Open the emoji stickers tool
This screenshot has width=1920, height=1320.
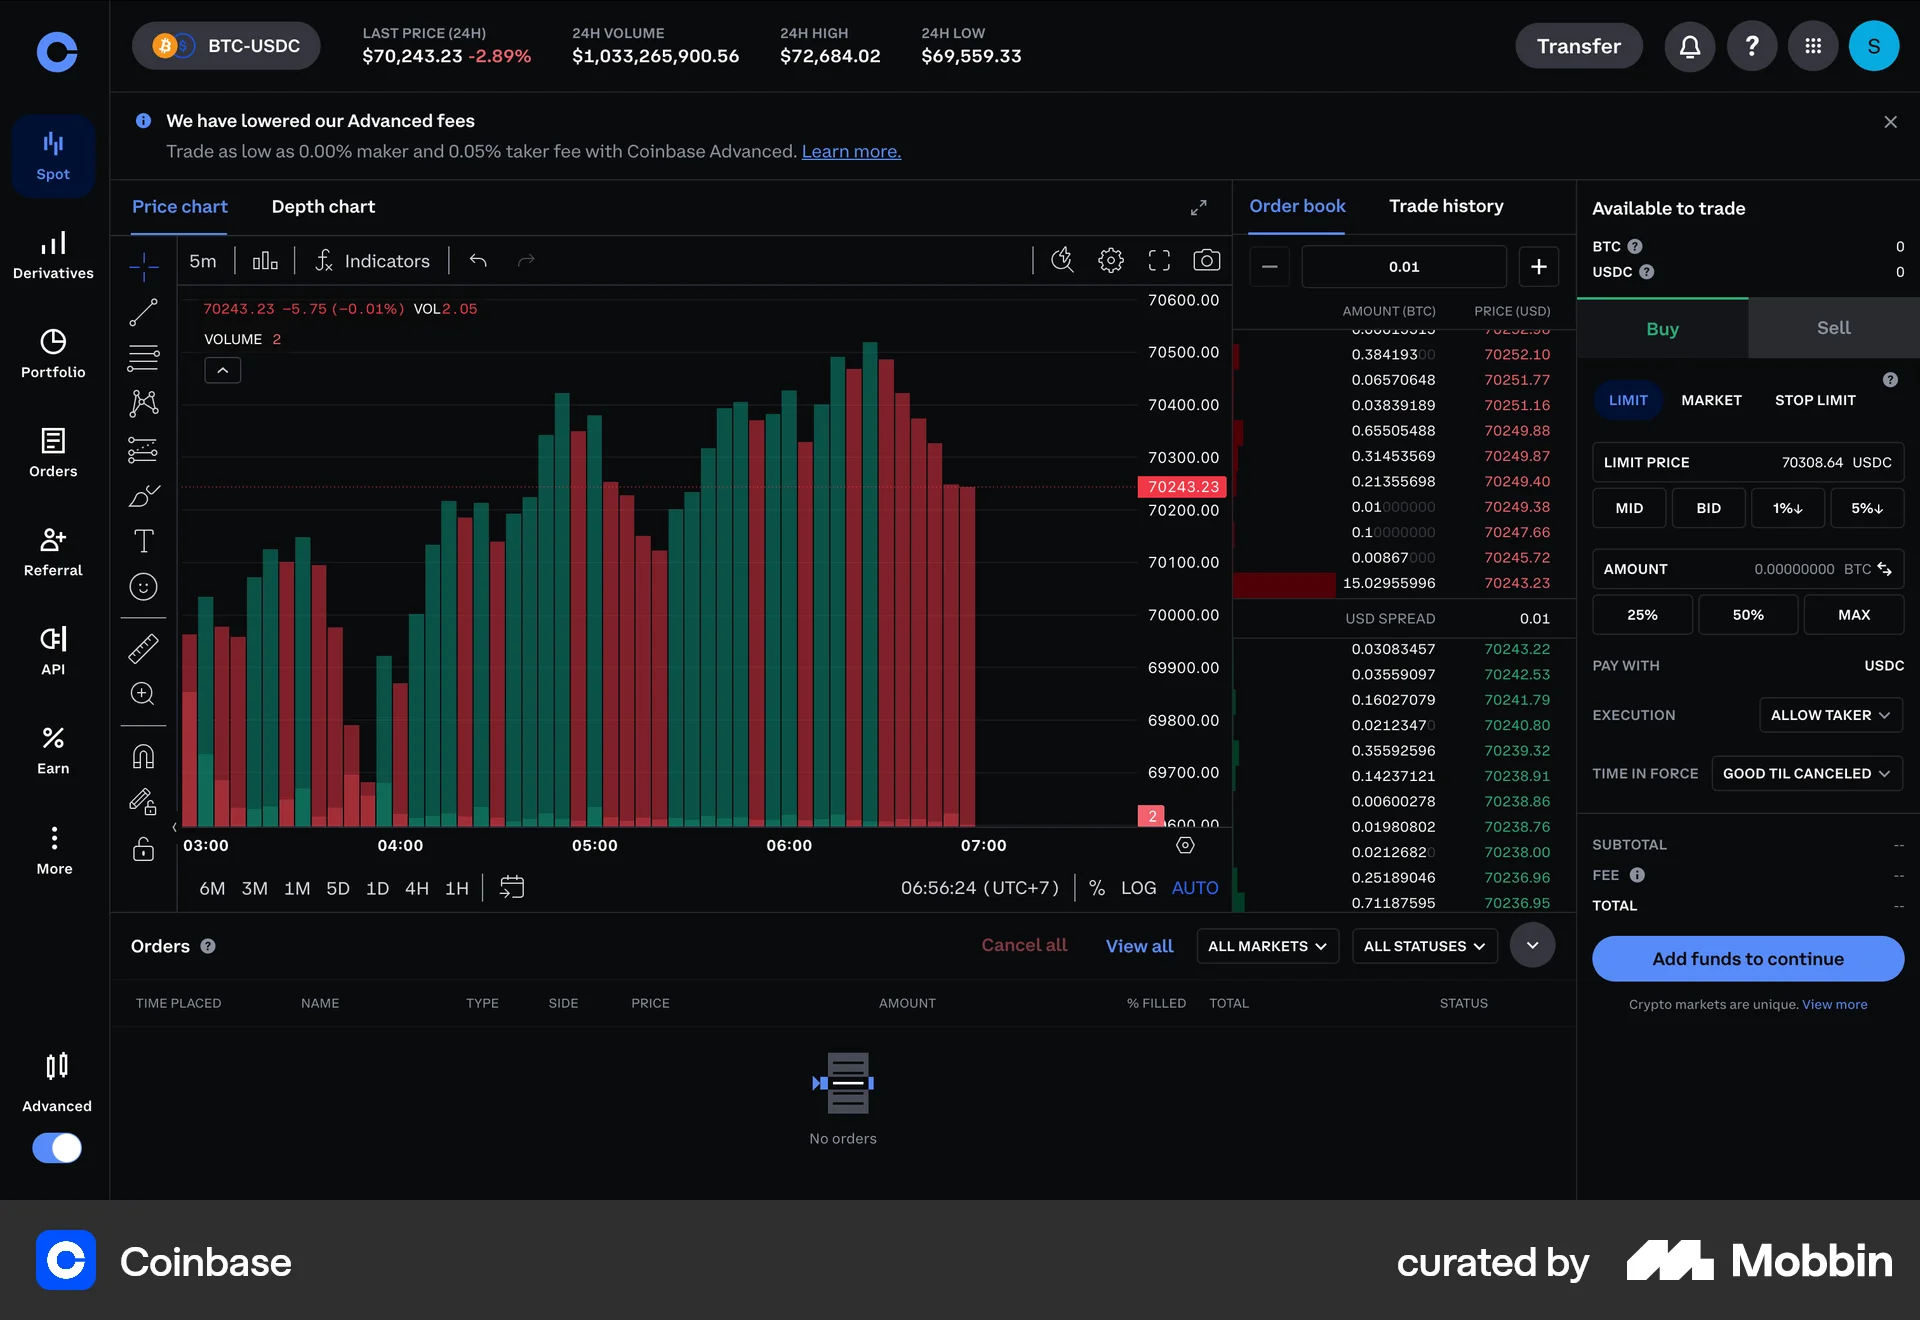tap(143, 587)
